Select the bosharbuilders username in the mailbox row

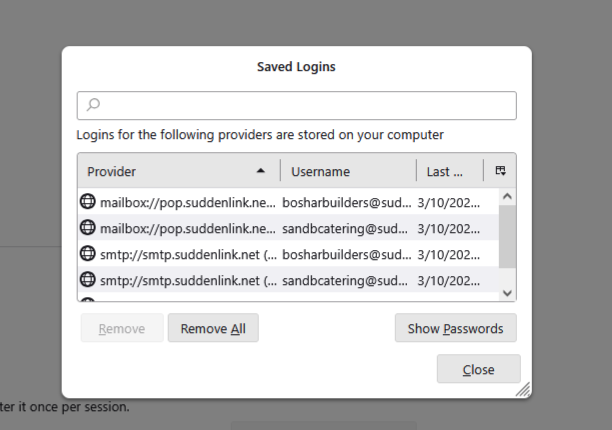(345, 201)
